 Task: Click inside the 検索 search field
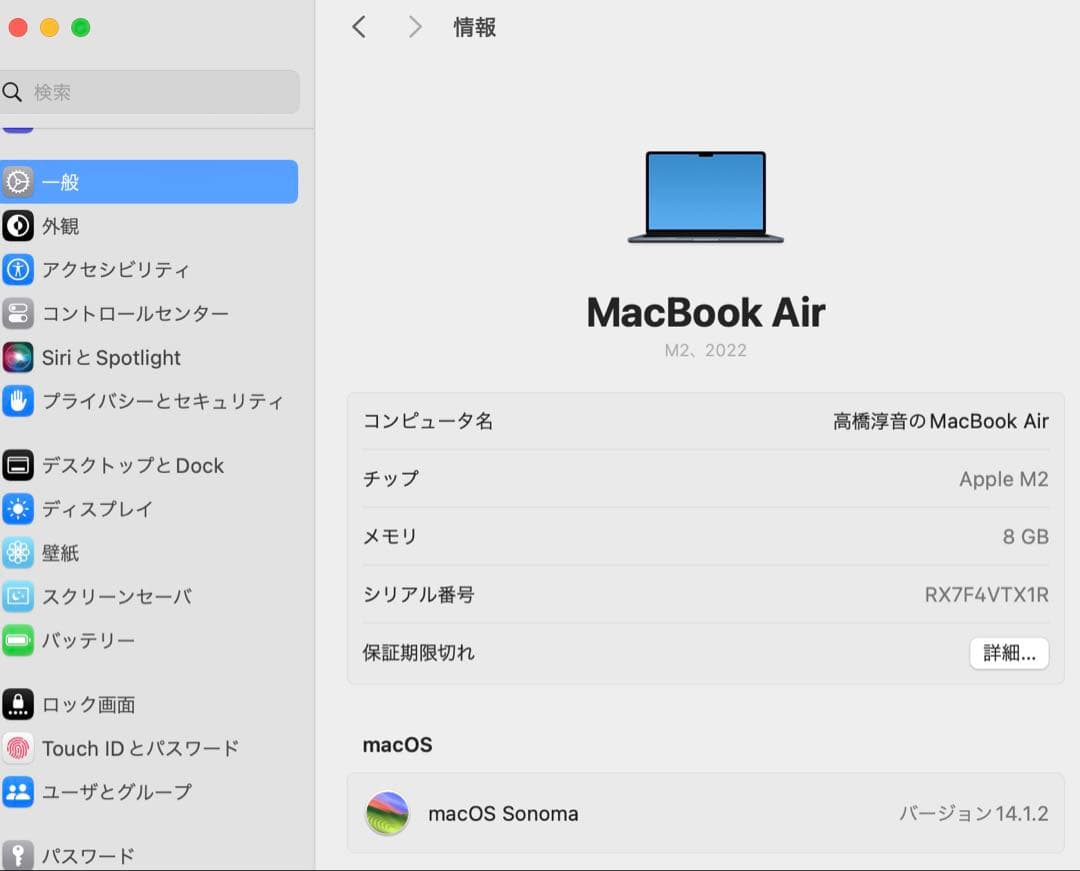coord(150,92)
